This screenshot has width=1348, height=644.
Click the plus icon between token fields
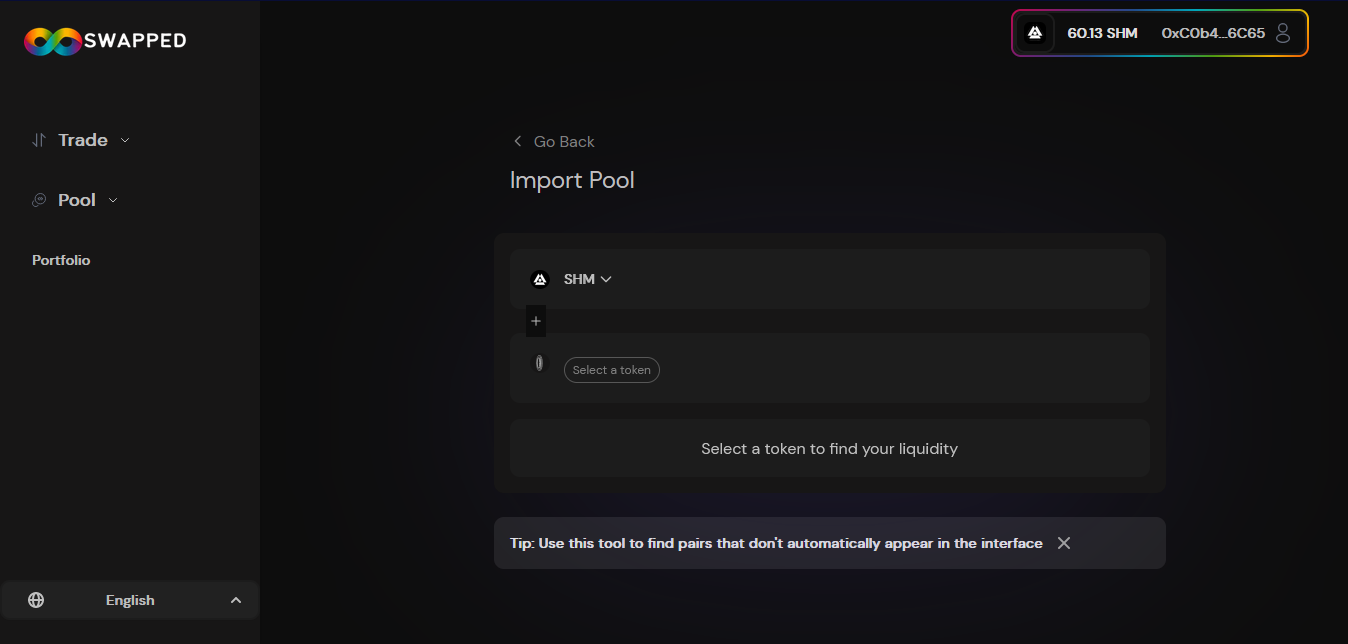click(536, 321)
